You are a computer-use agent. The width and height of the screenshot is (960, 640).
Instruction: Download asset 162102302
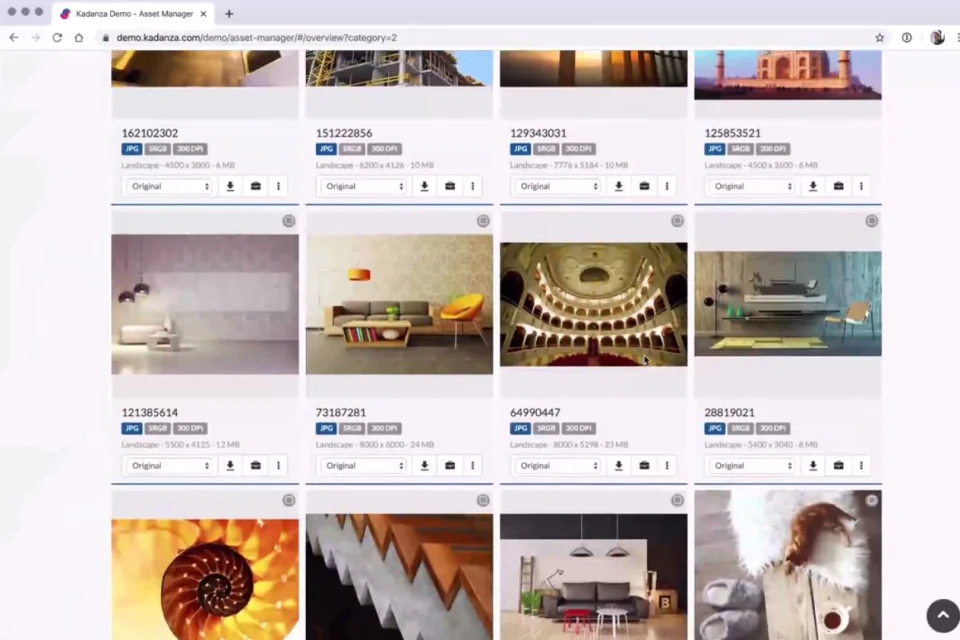[230, 186]
